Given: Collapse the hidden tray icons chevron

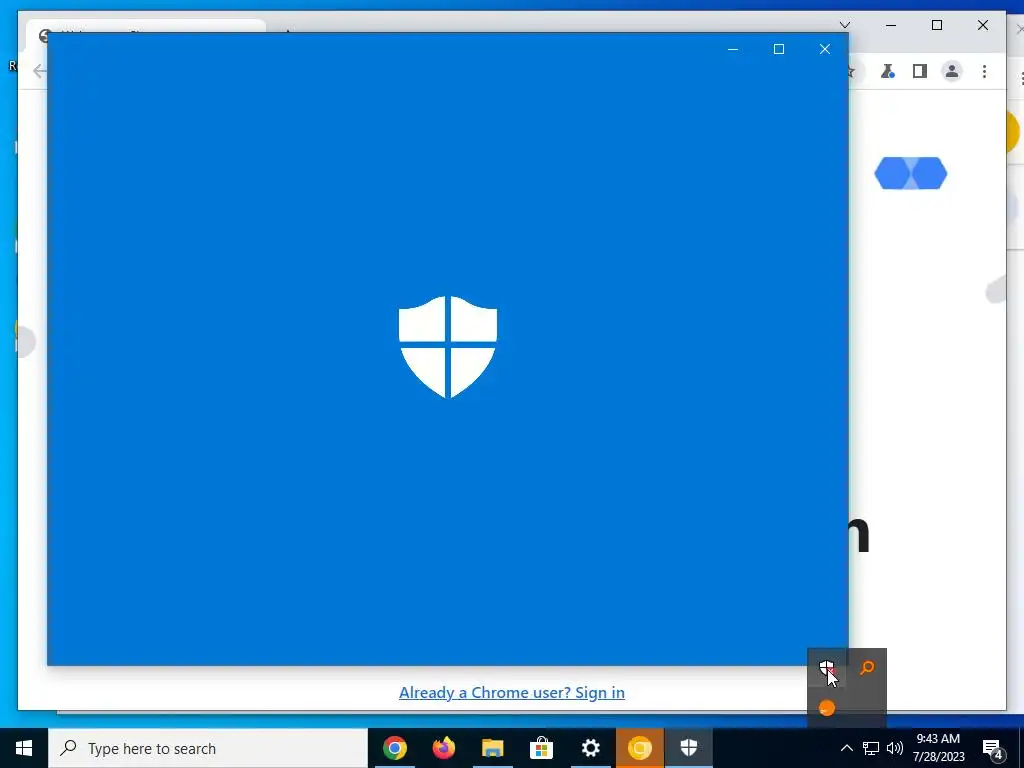Looking at the screenshot, I should click(846, 748).
